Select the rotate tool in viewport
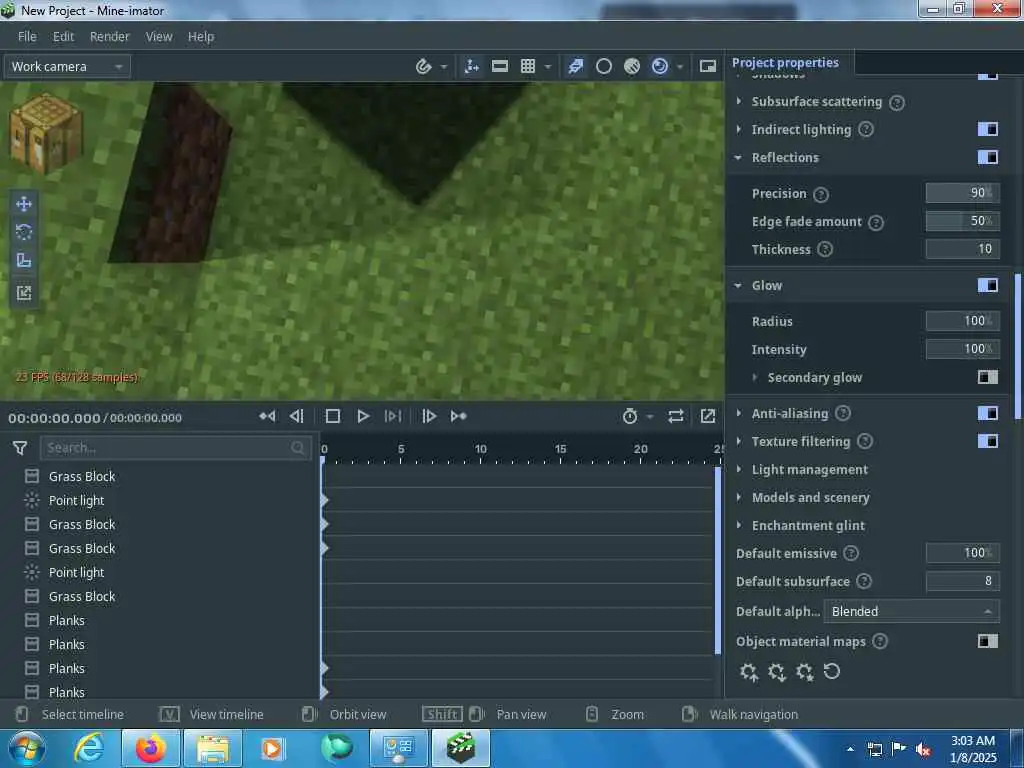The height and width of the screenshot is (768, 1024). coord(24,232)
